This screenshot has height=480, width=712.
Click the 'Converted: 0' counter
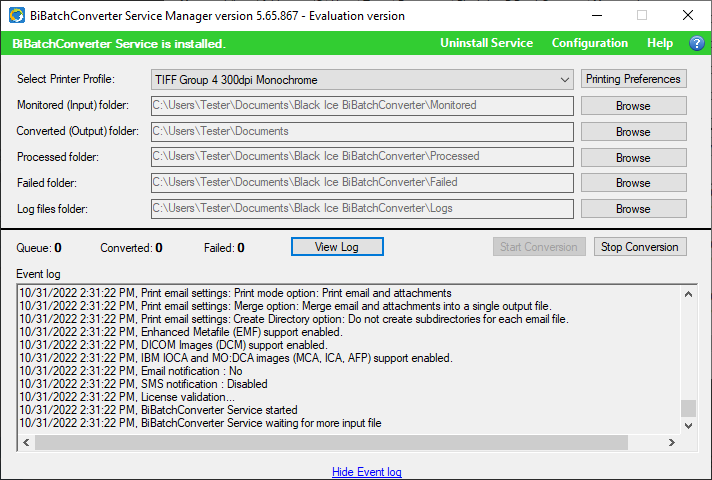click(131, 248)
